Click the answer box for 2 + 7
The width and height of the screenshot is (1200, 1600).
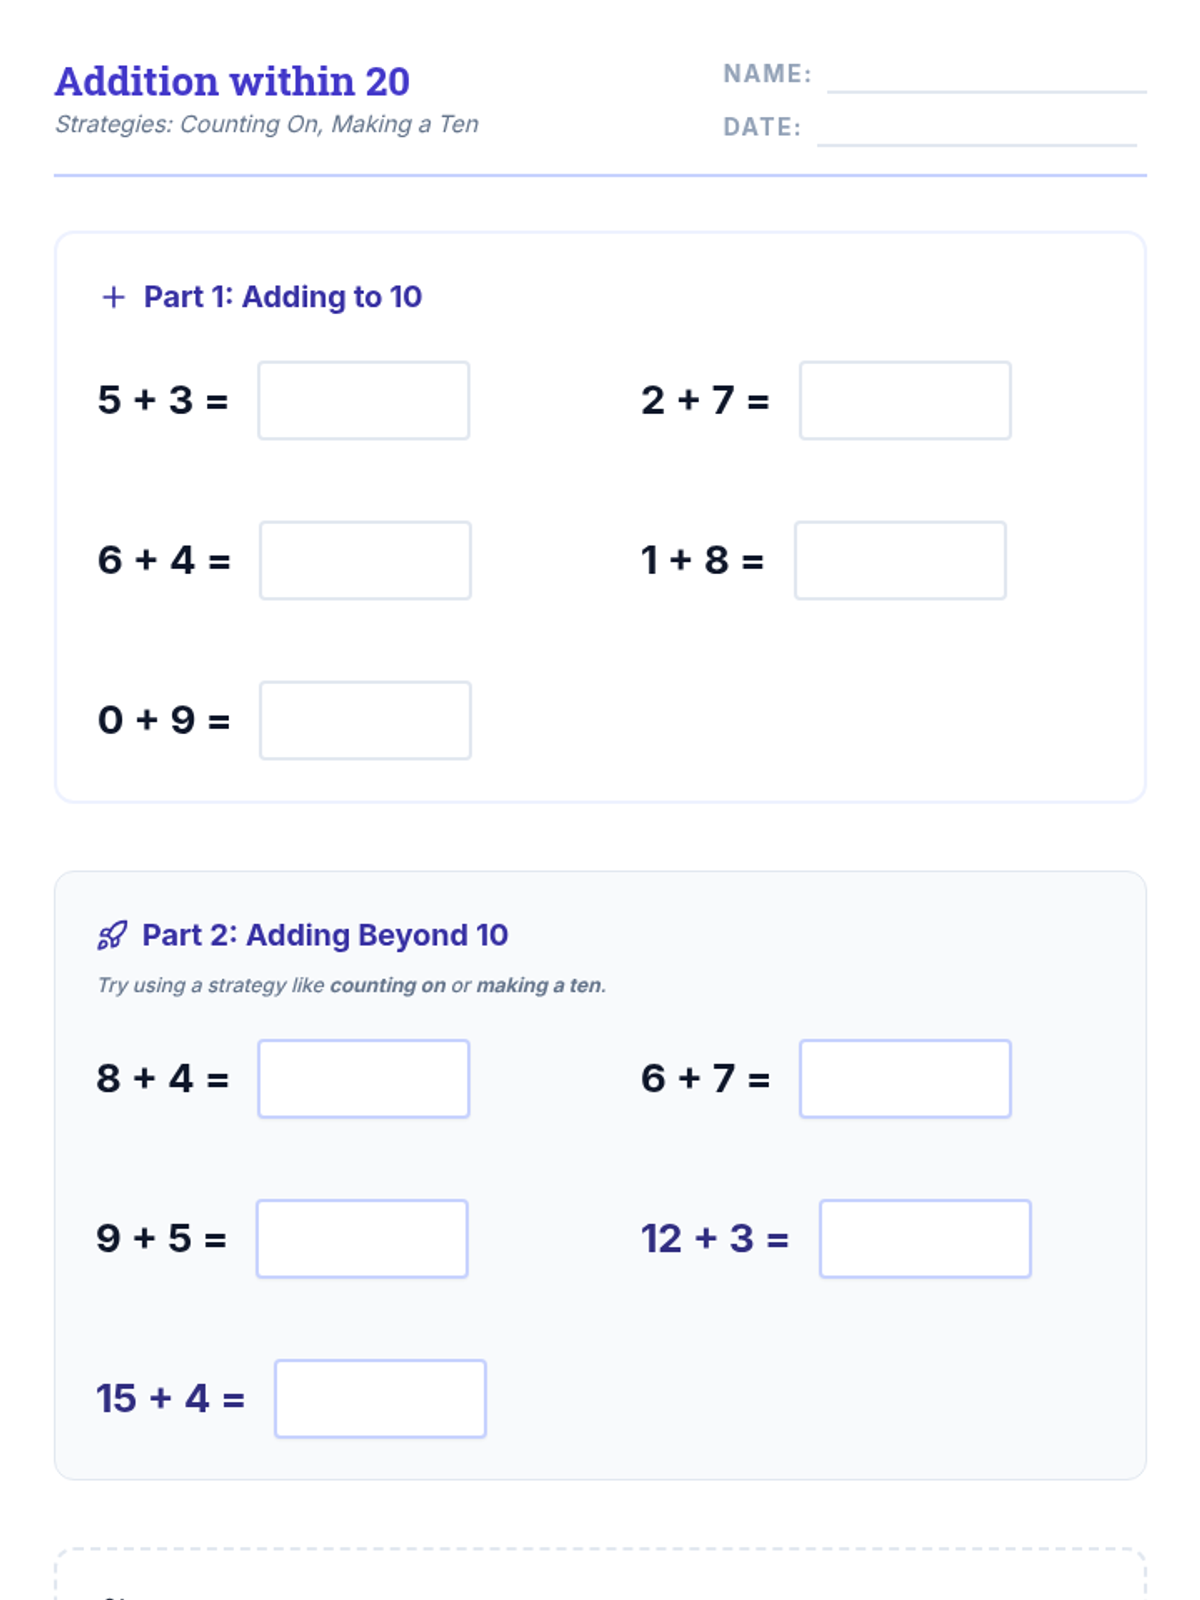click(905, 401)
